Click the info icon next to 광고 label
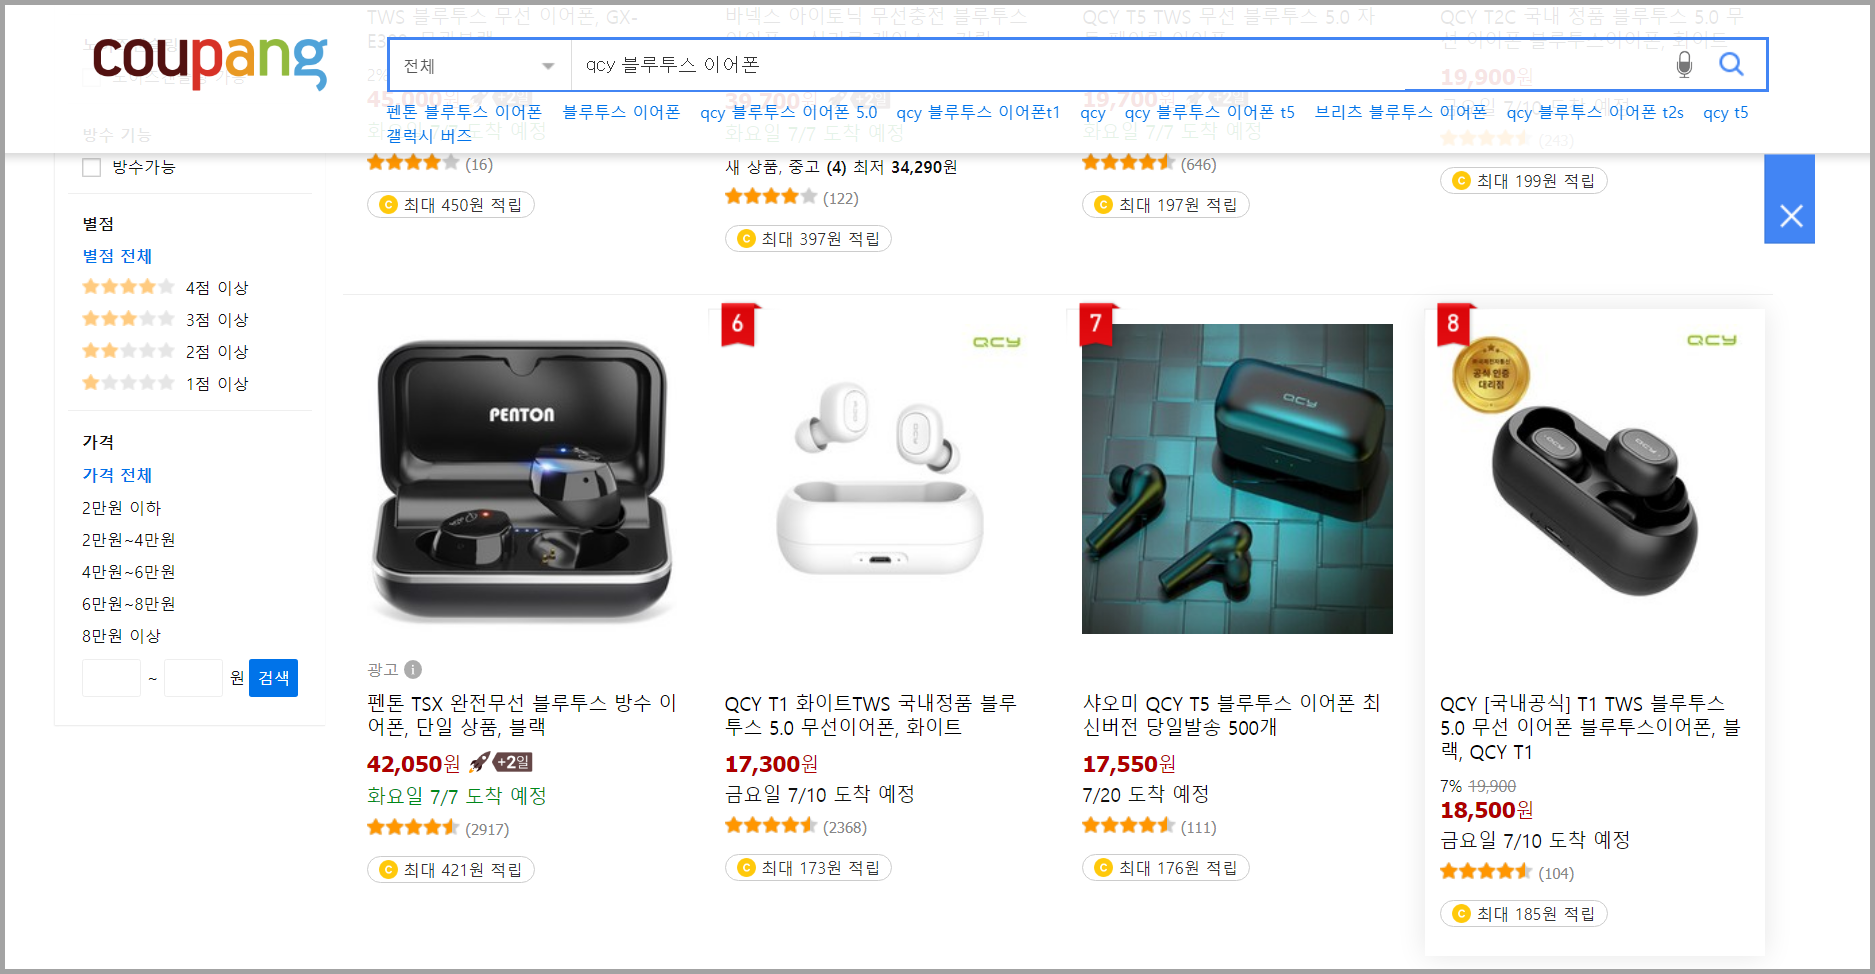 point(413,670)
